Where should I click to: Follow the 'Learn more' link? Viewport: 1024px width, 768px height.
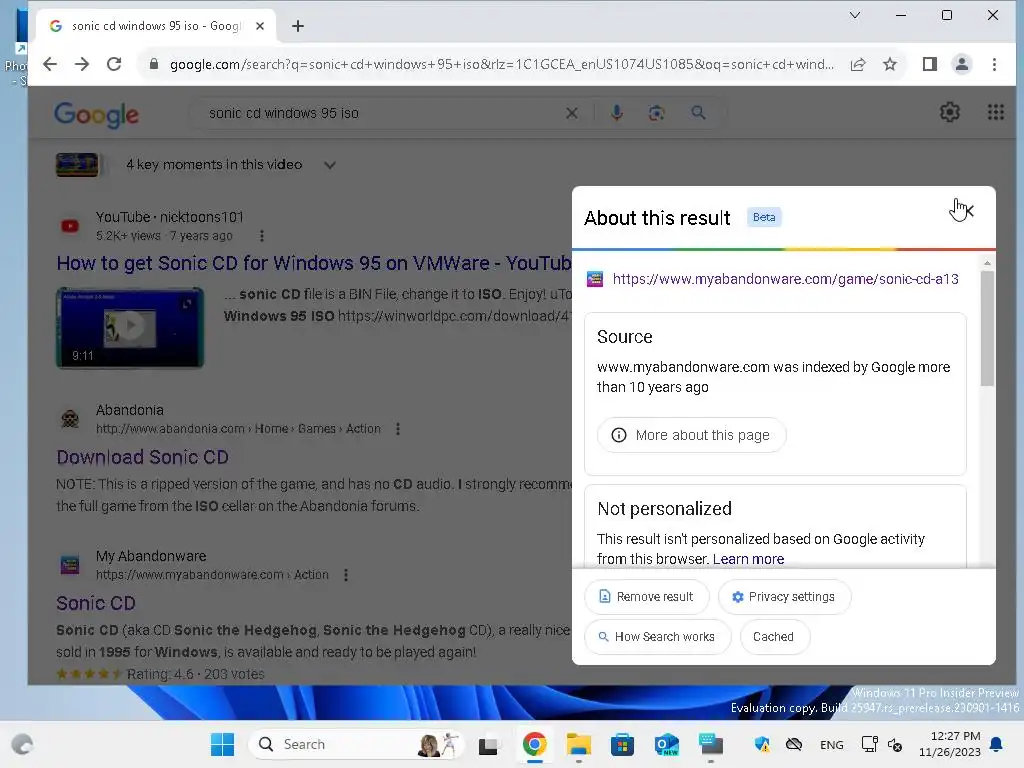click(x=748, y=560)
